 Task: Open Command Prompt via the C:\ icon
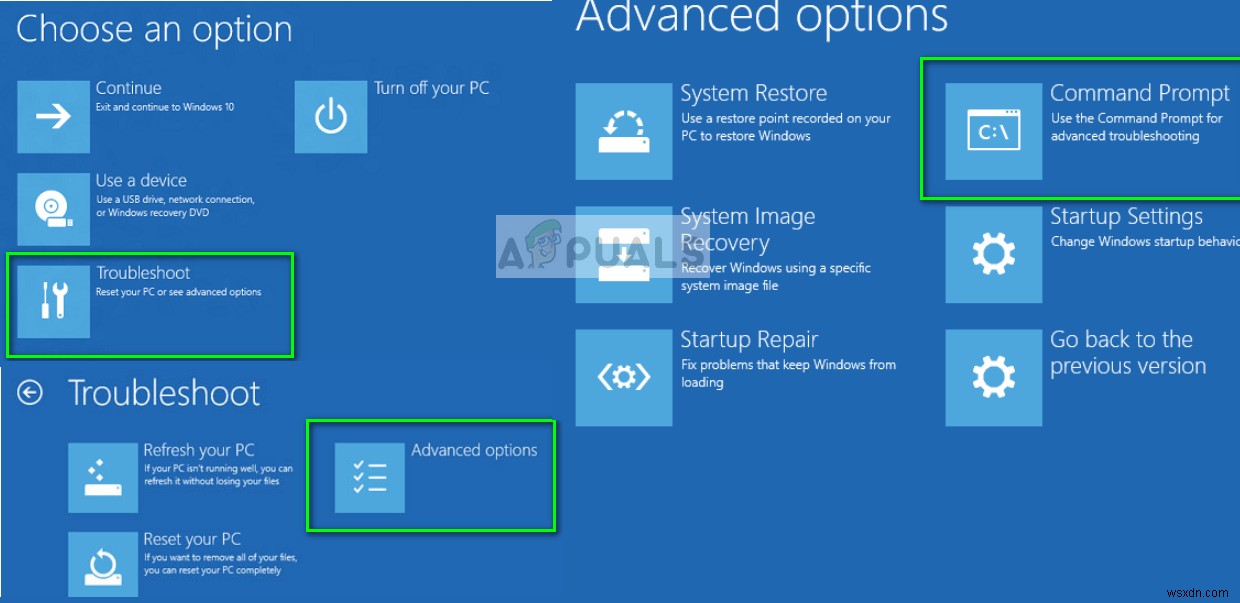click(993, 127)
